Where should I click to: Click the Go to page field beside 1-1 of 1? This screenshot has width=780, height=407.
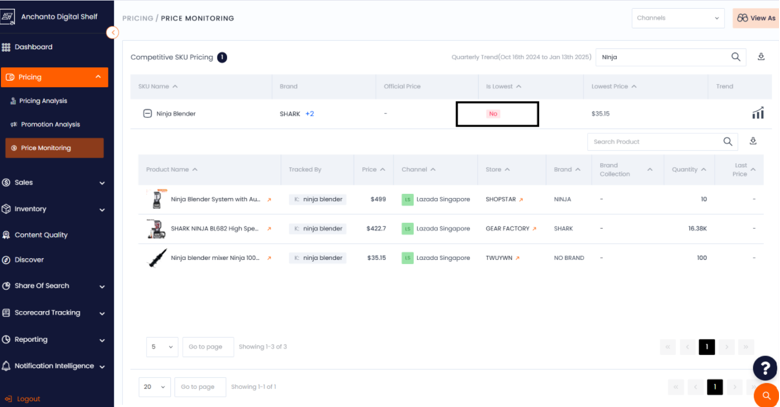[x=200, y=387]
